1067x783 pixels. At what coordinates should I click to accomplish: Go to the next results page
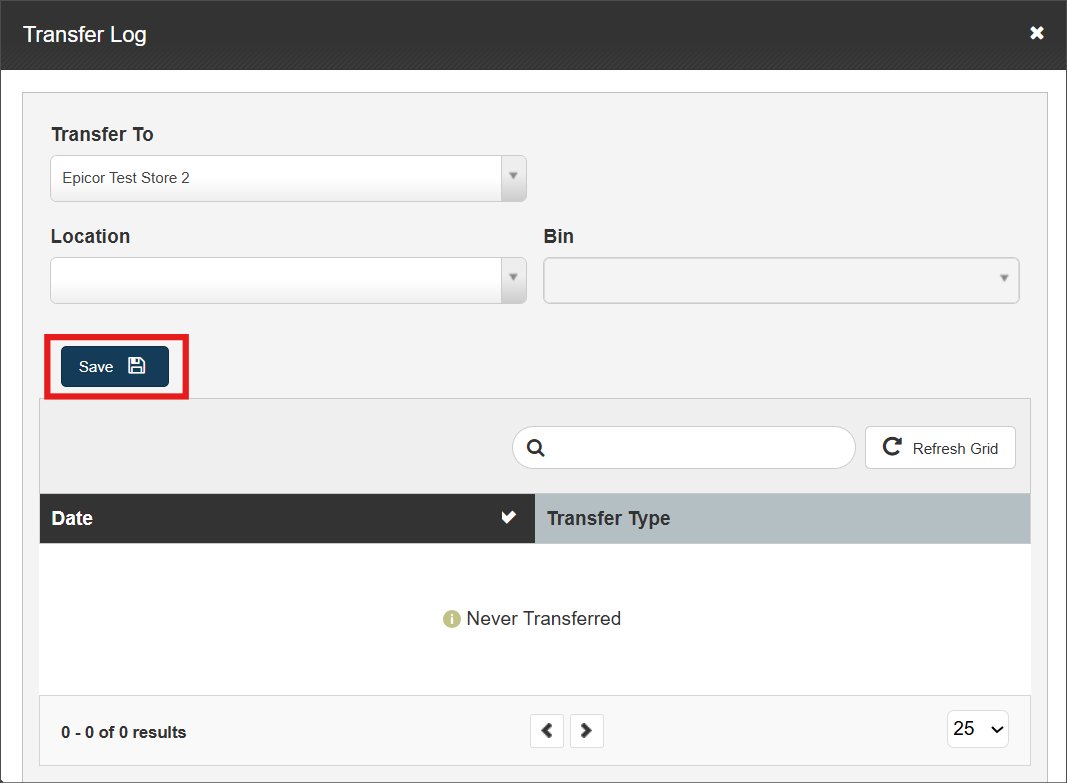pos(586,731)
